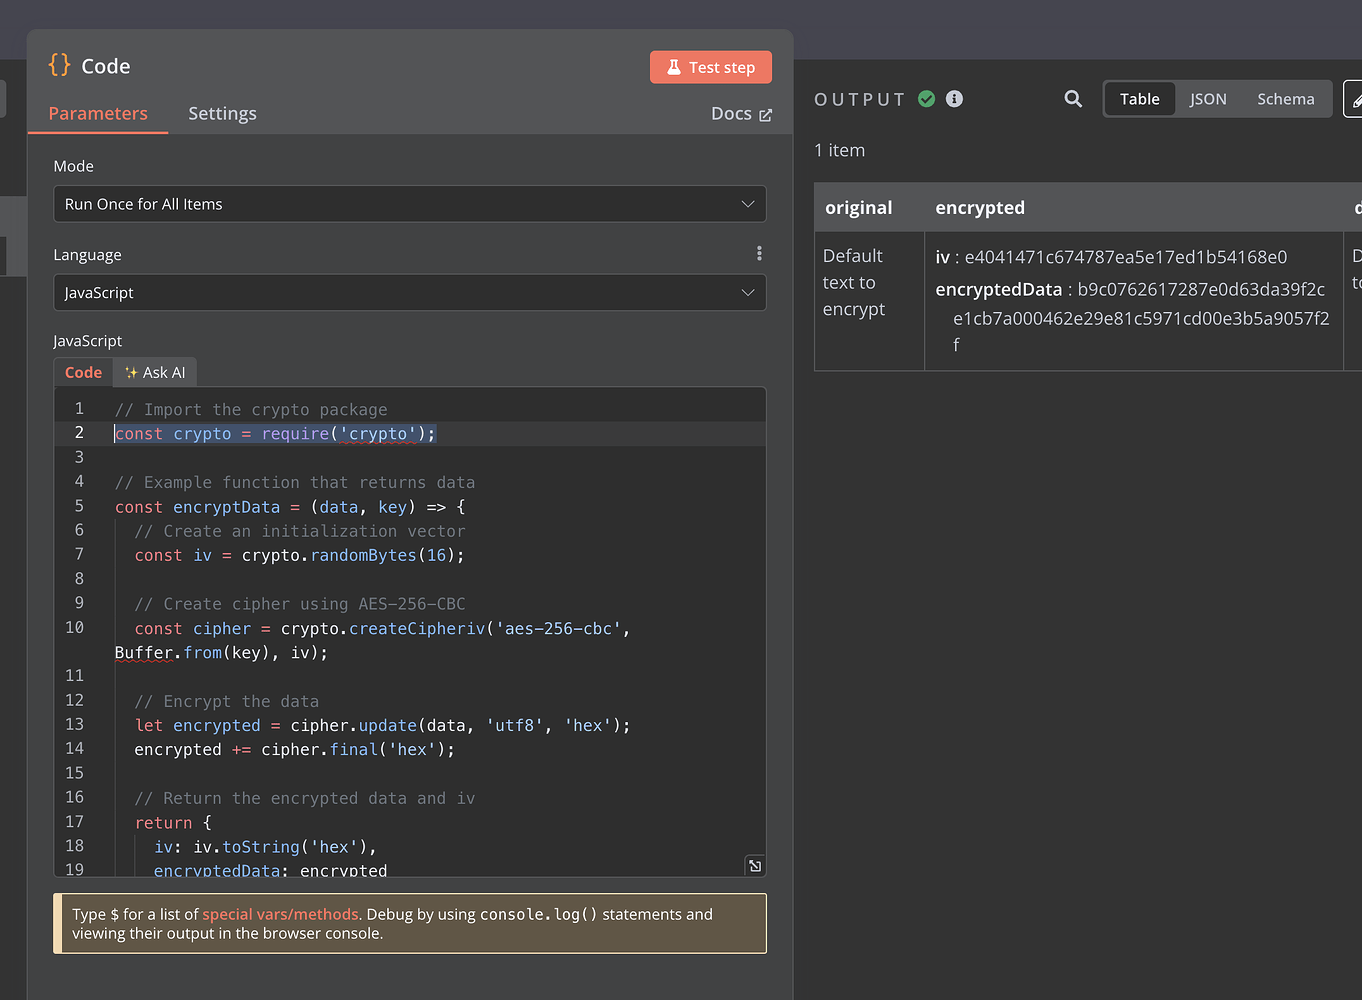Open the Ask AI tab
Image resolution: width=1362 pixels, height=1000 pixels.
[x=154, y=371]
